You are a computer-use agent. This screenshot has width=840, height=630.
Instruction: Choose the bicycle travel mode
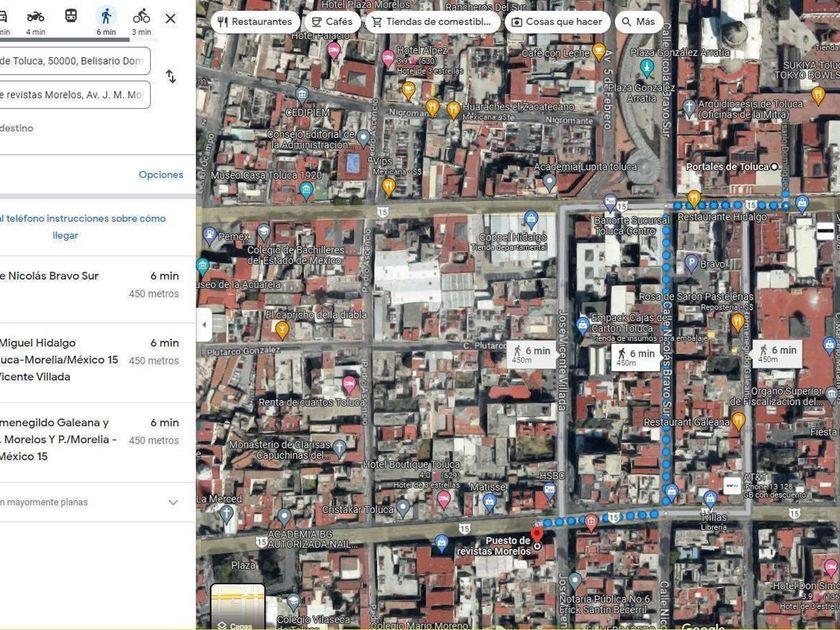click(x=141, y=18)
